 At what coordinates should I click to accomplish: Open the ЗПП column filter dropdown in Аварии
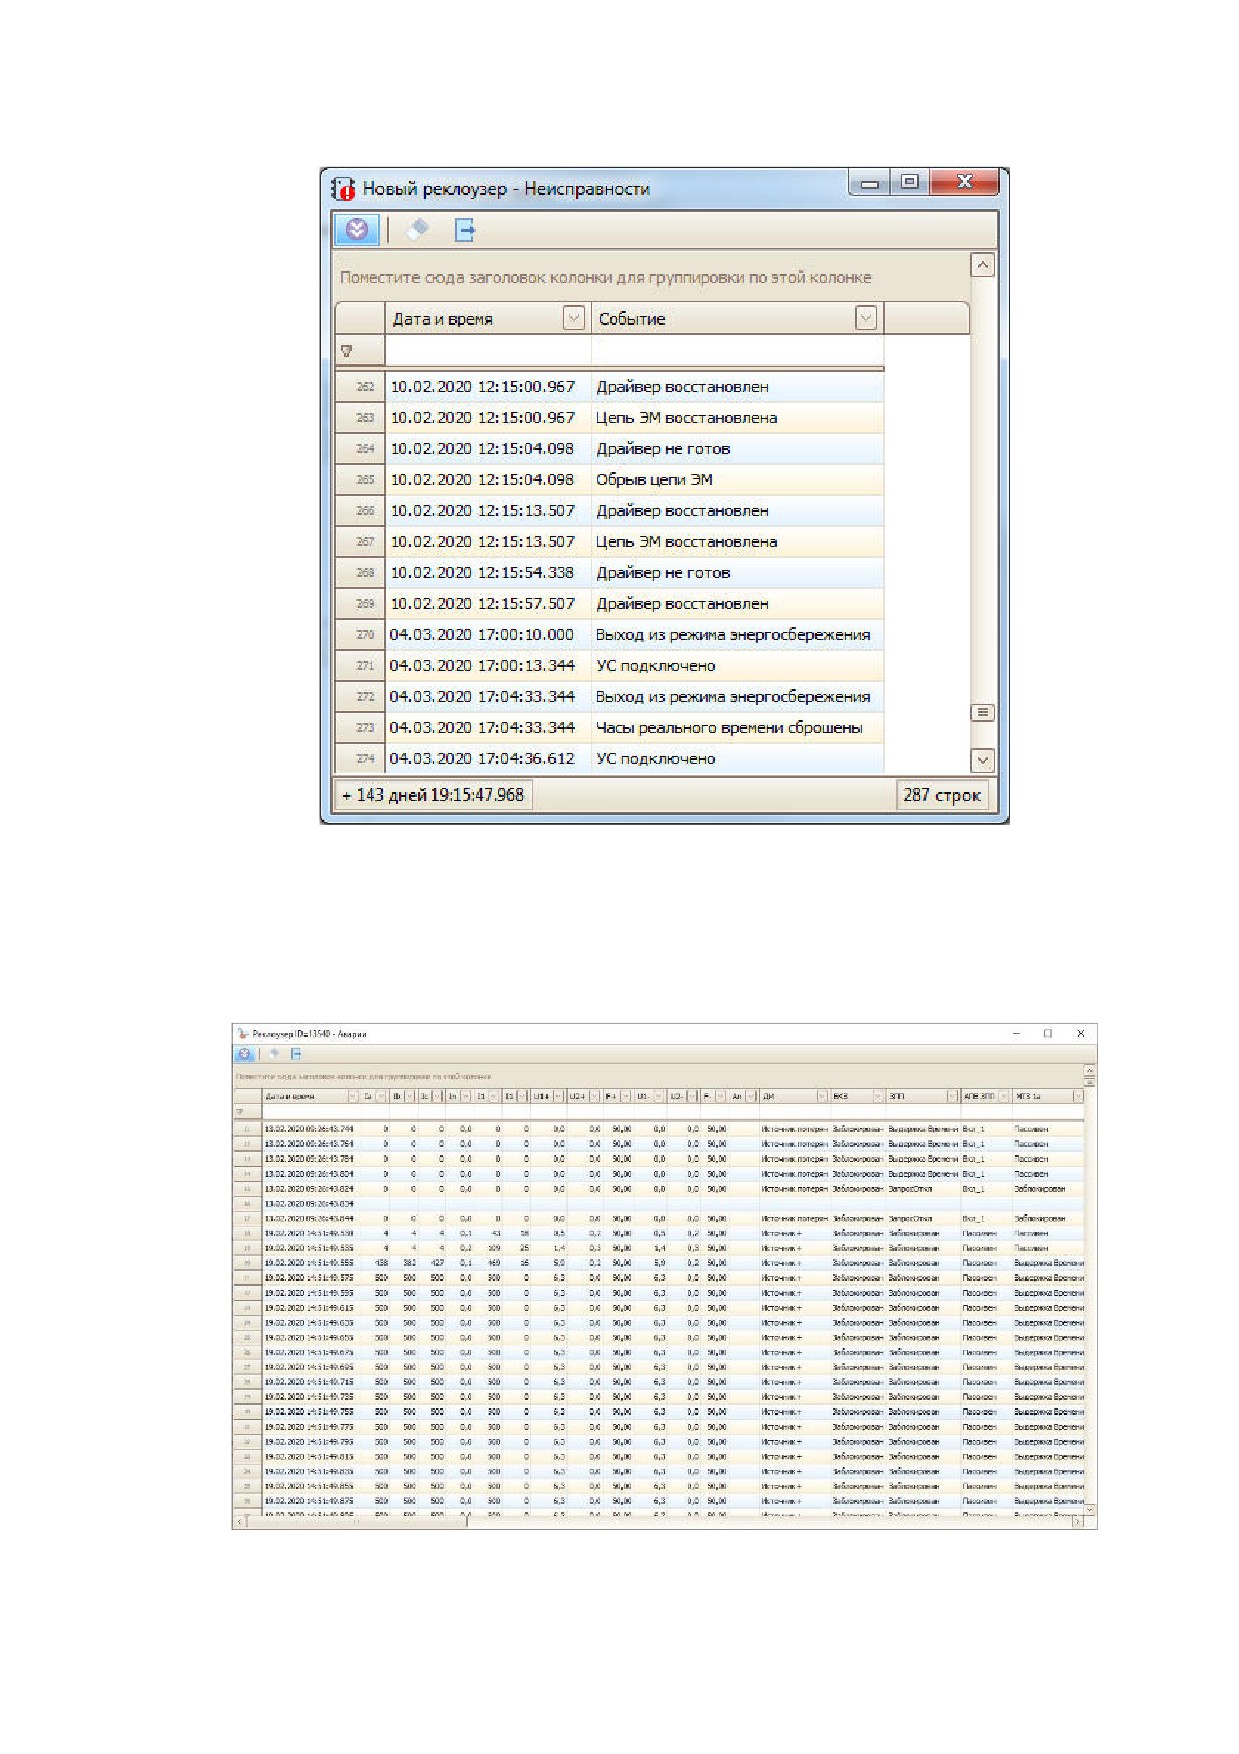[952, 1096]
